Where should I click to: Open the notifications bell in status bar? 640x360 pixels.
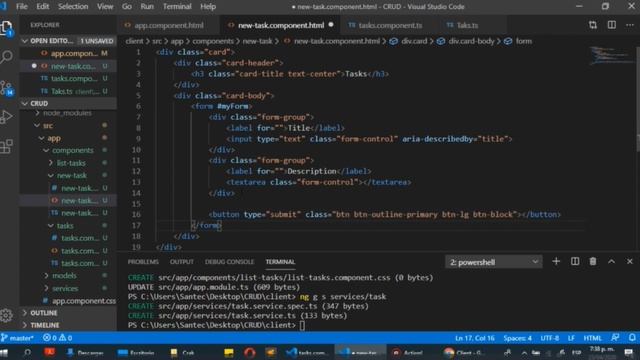[x=632, y=338]
